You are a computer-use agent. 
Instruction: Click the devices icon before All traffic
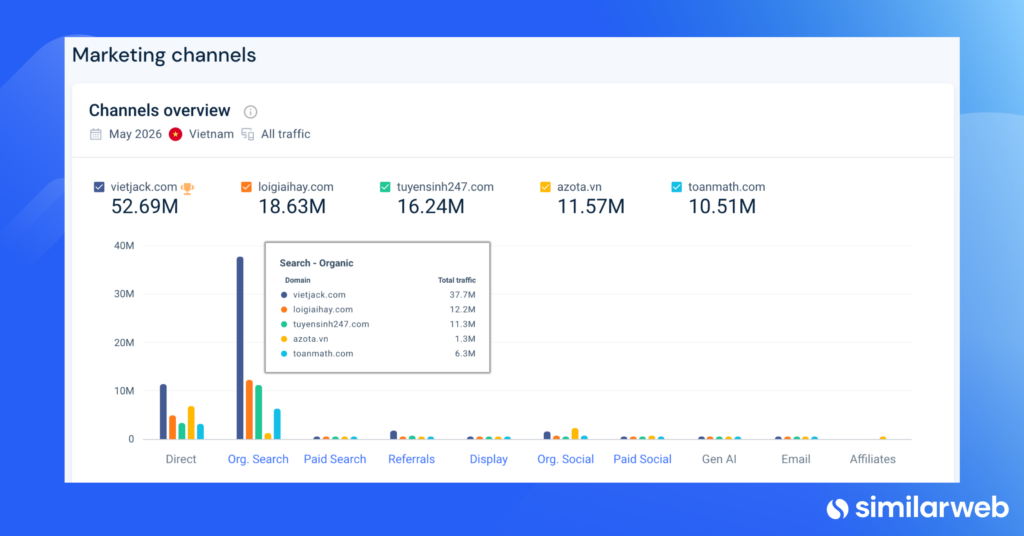click(248, 134)
